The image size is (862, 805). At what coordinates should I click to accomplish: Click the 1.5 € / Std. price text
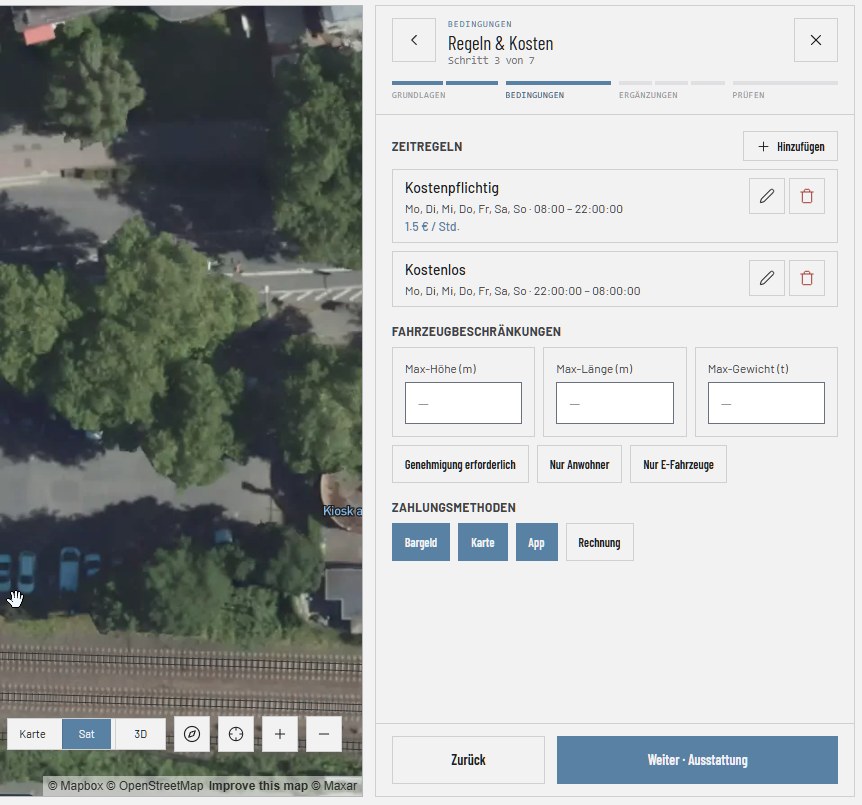(x=432, y=227)
